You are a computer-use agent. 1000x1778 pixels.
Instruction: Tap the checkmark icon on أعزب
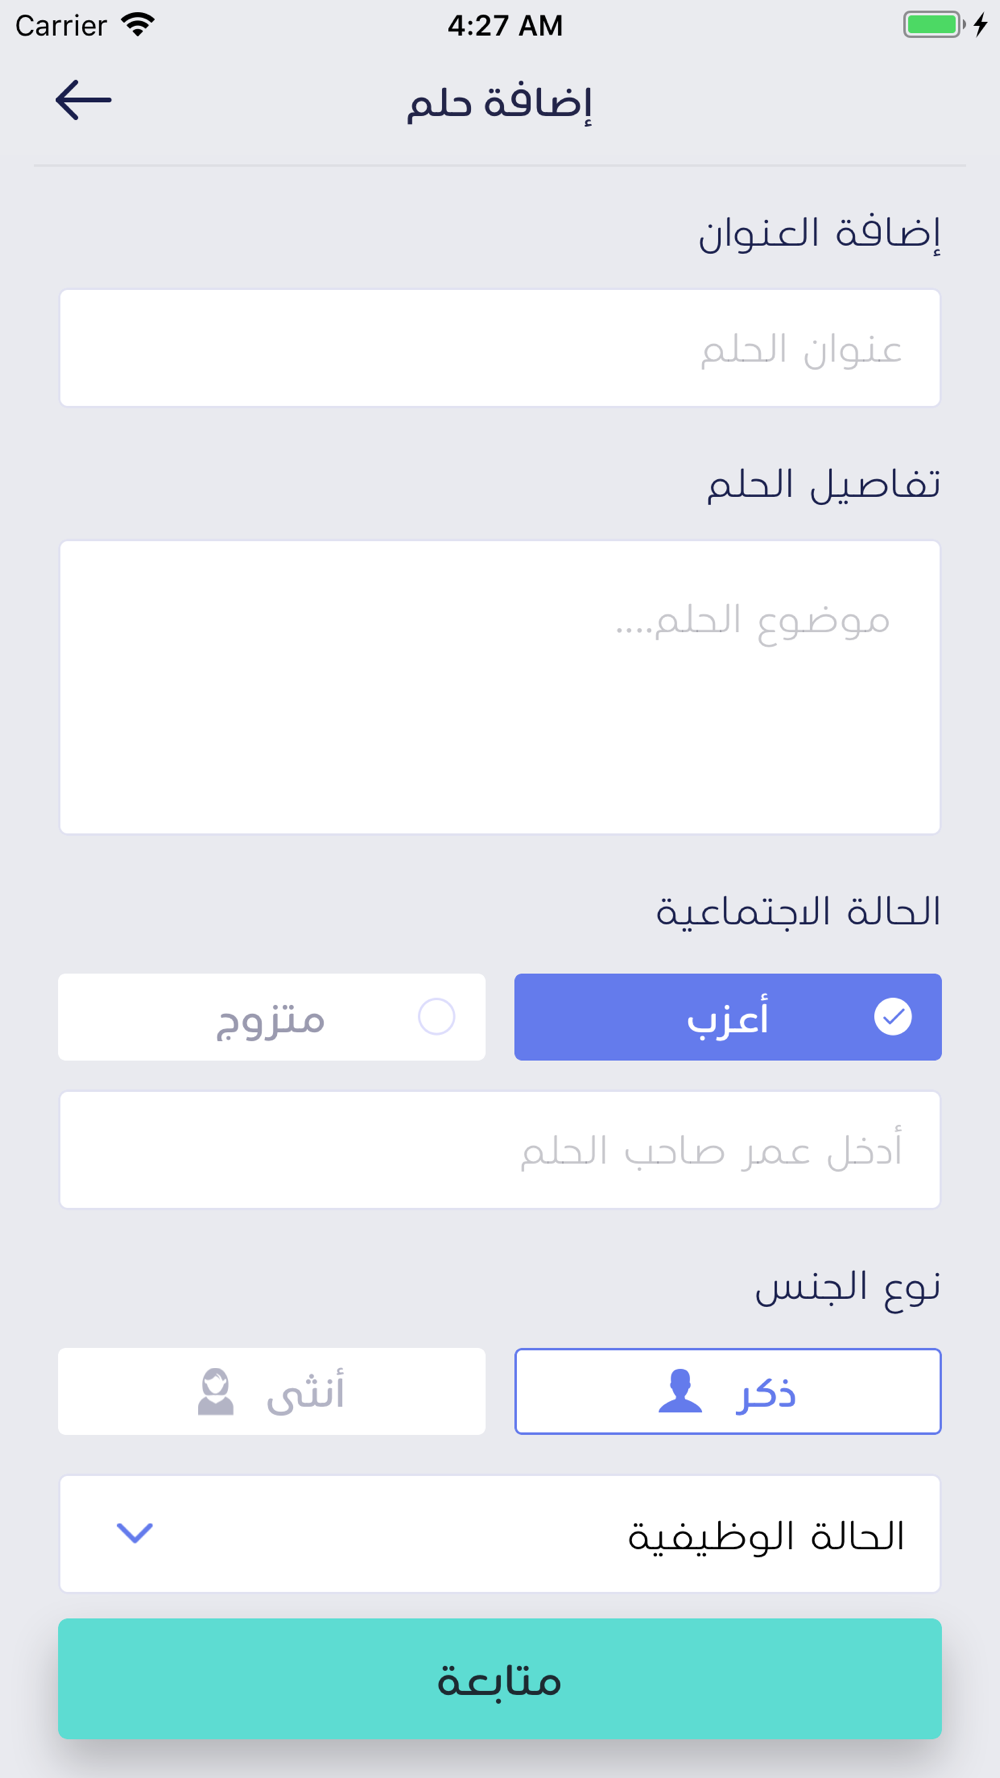[x=892, y=1017]
